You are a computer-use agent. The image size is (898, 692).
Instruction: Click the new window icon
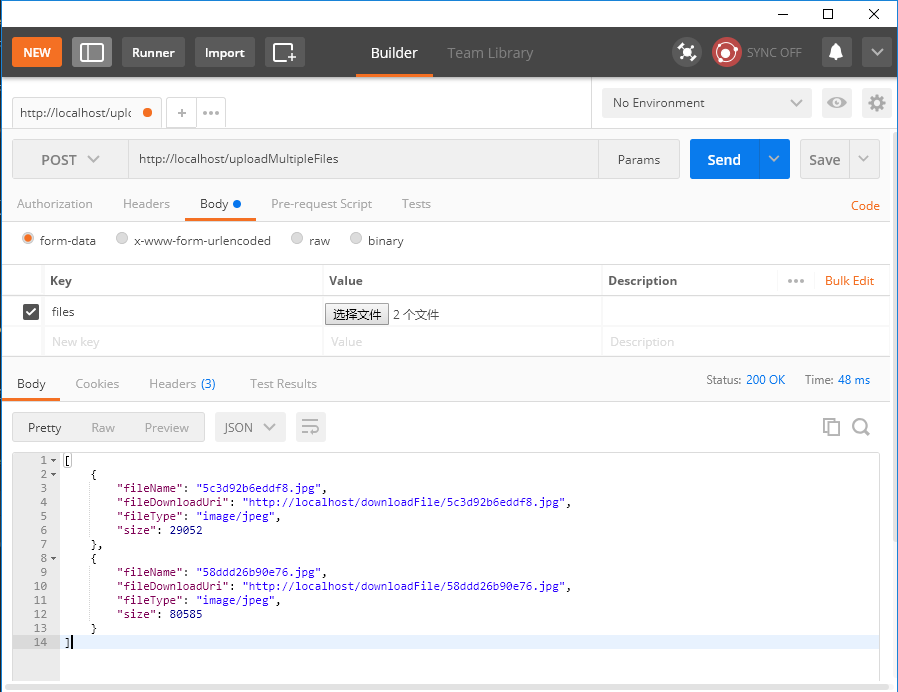tap(284, 52)
